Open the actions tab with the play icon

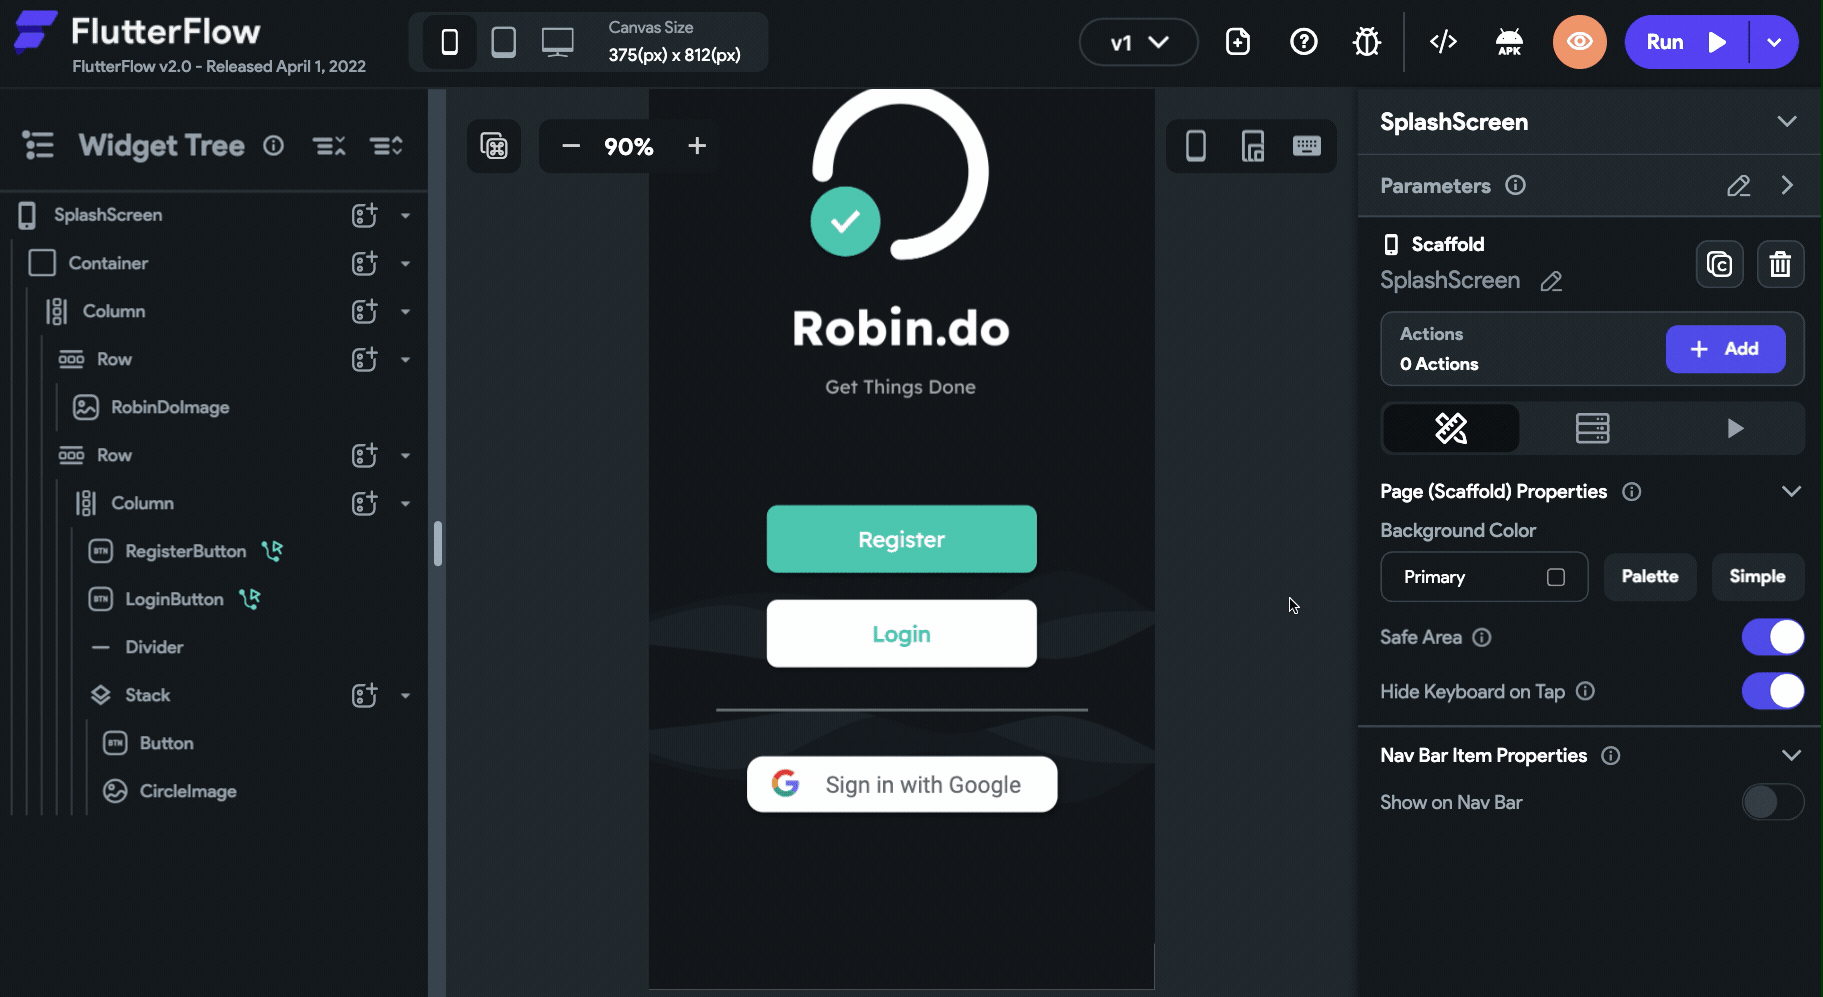pos(1735,428)
